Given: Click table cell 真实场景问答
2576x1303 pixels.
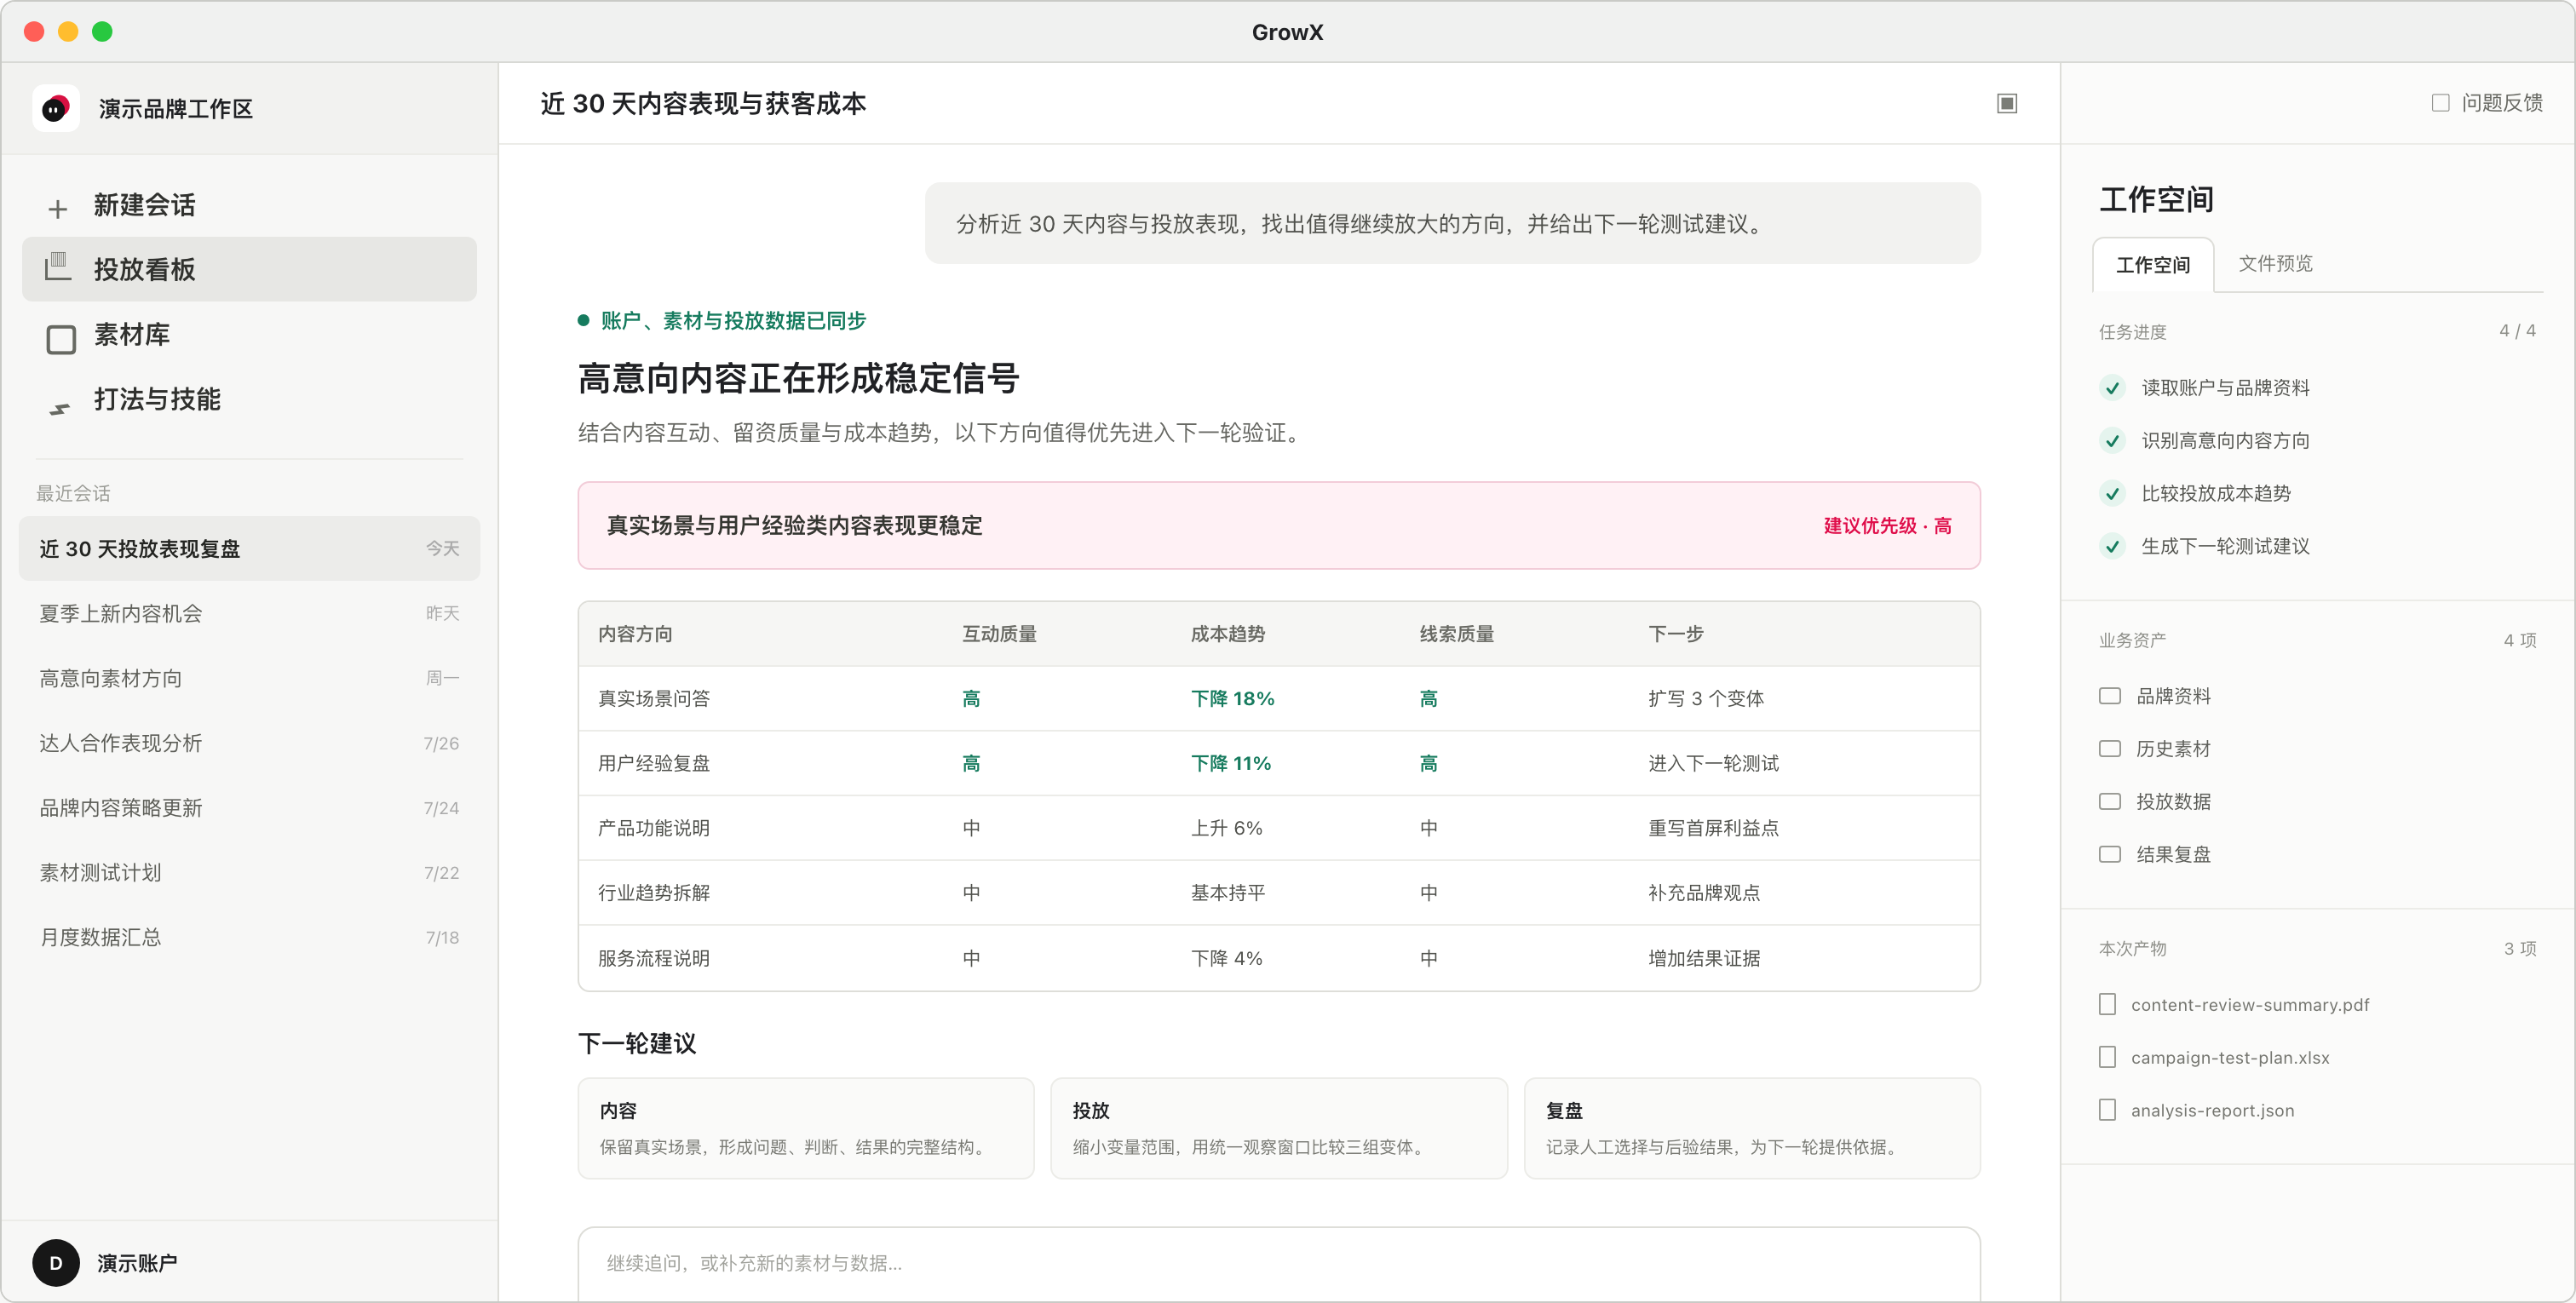Looking at the screenshot, I should click(654, 698).
